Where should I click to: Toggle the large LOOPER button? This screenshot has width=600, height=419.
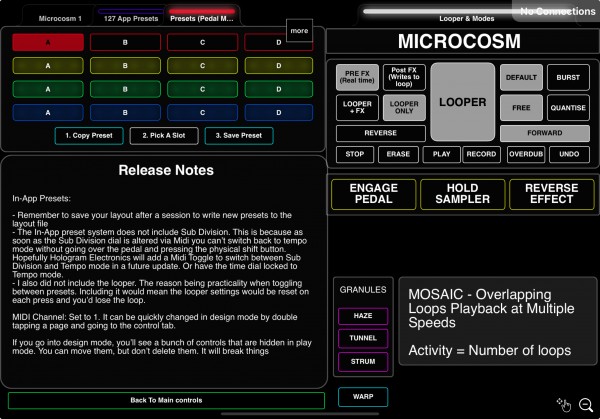tap(463, 102)
